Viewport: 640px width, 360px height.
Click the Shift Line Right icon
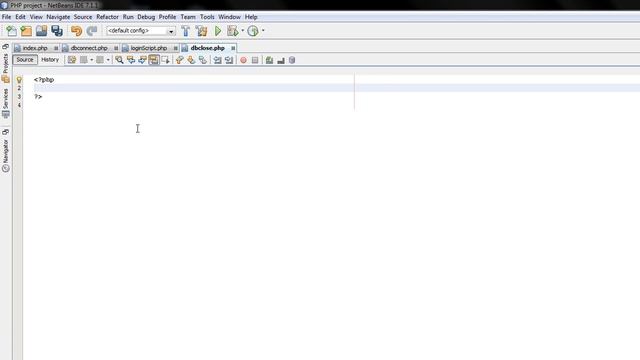[229, 60]
